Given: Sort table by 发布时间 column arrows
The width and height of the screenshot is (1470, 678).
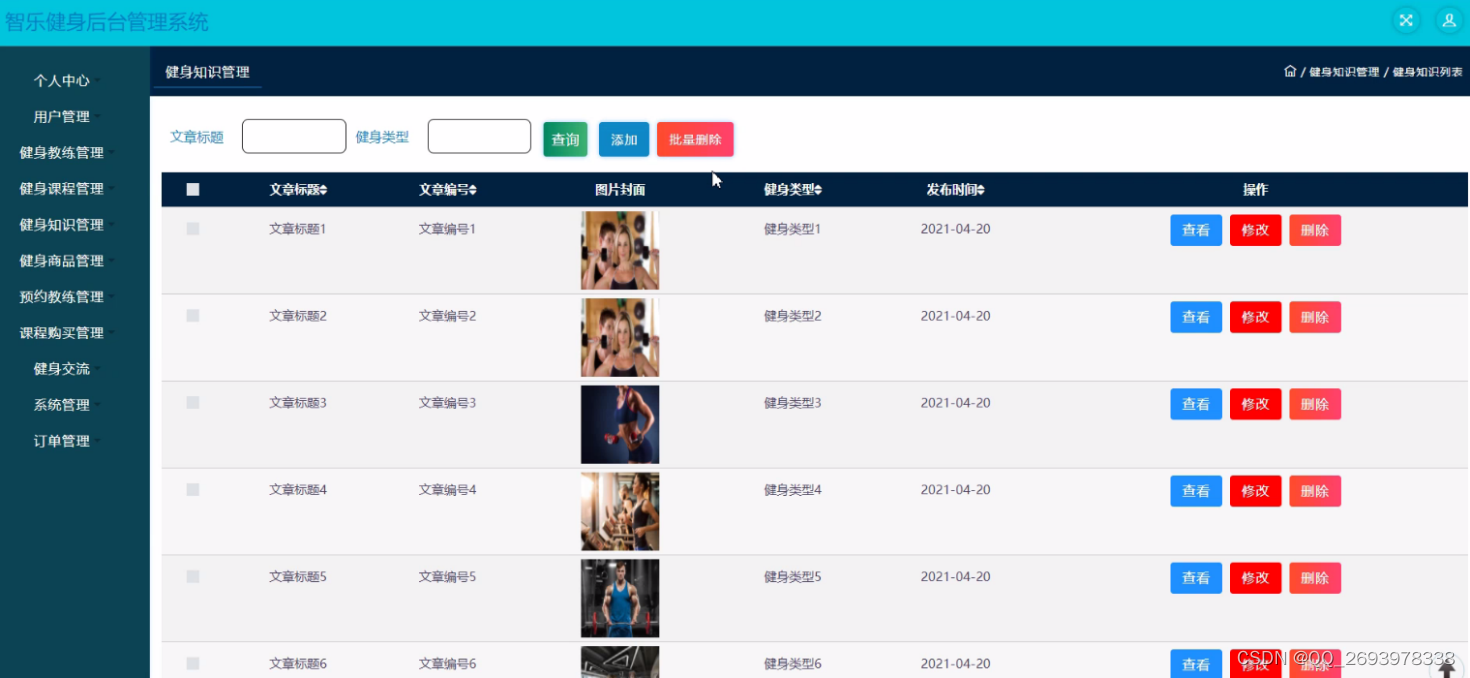Looking at the screenshot, I should 981,190.
